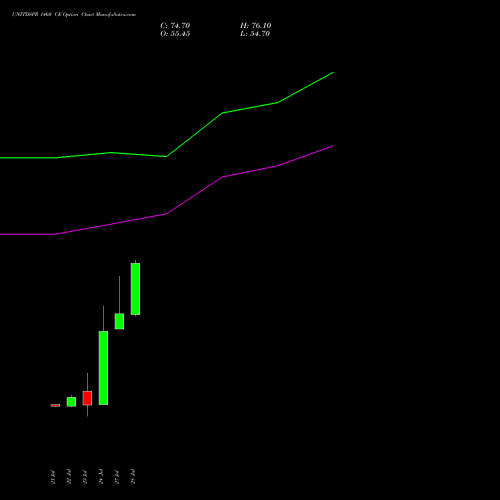Click the UNITDSPR CE Options chart title
500x500 pixels.
click(x=74, y=14)
